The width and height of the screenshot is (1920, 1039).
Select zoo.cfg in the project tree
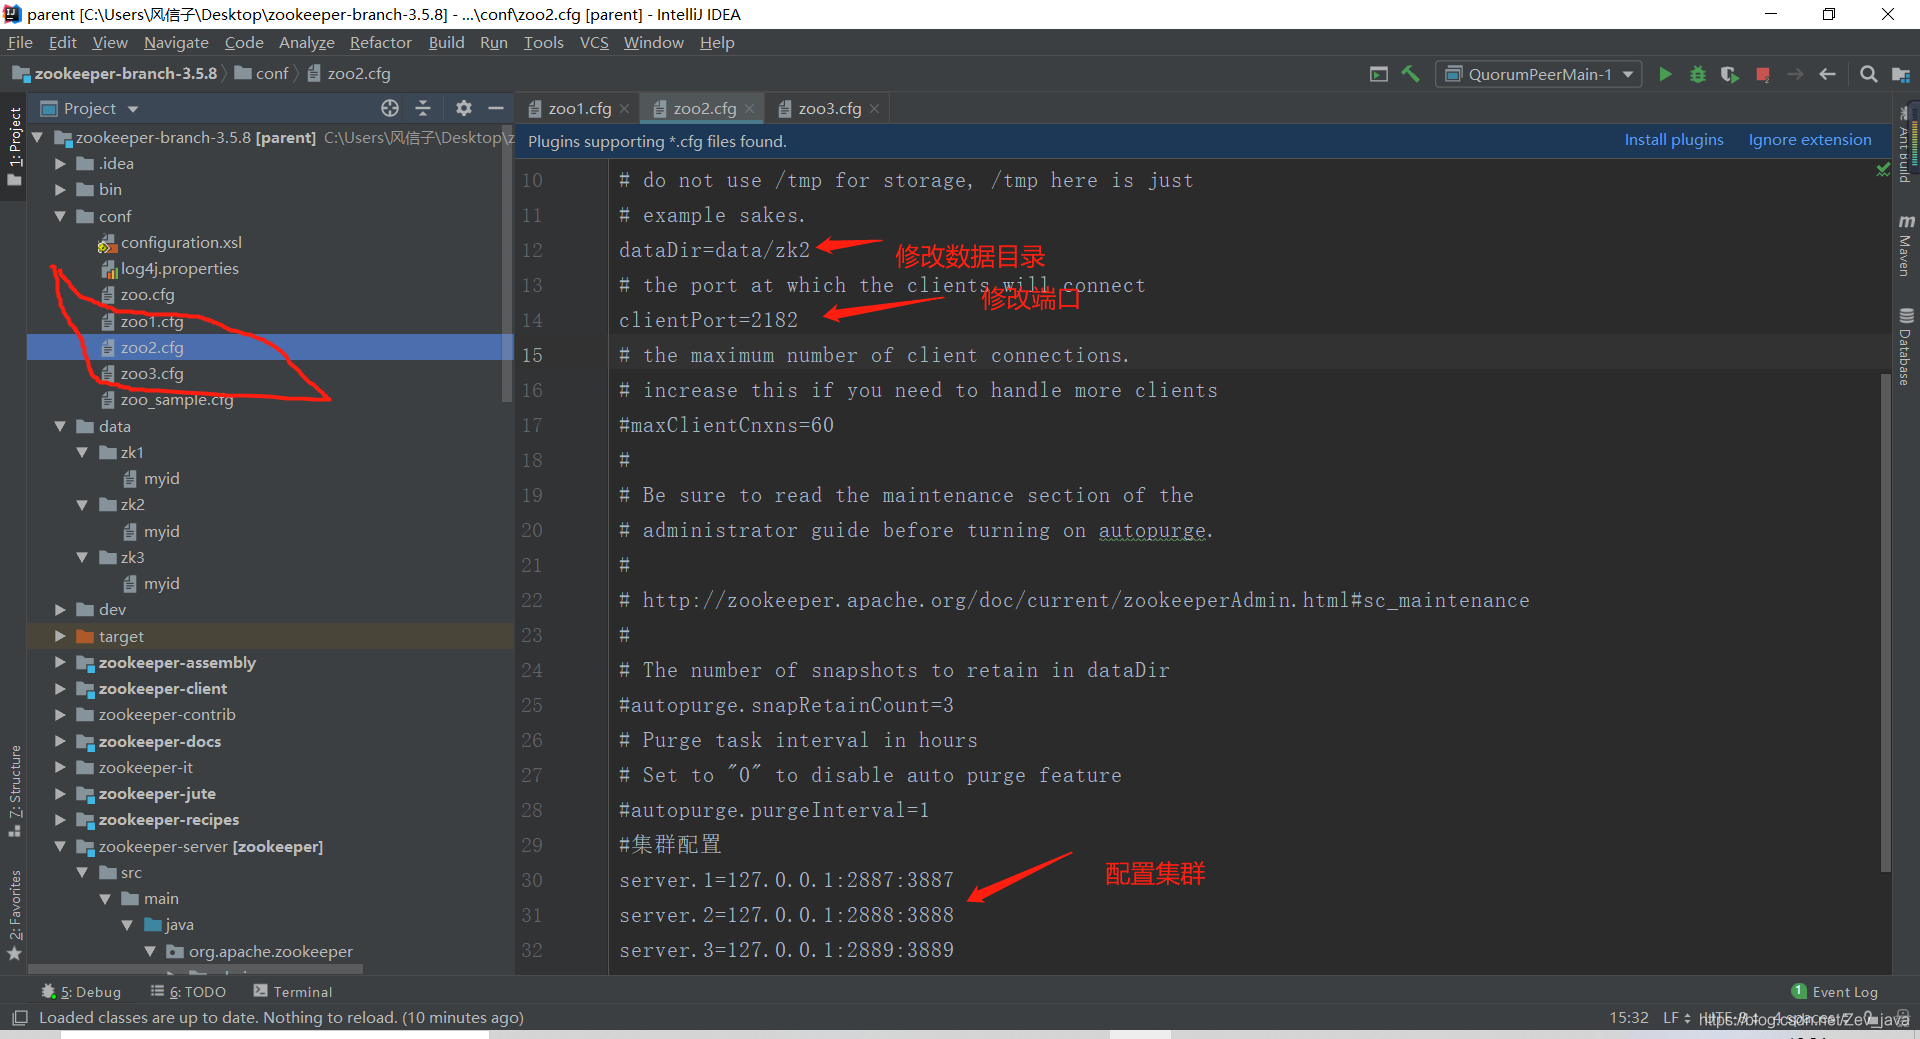(x=147, y=295)
